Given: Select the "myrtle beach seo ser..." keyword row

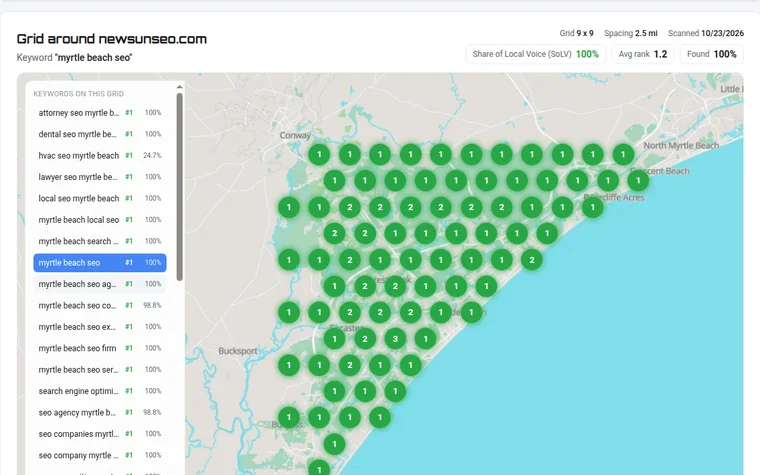Looking at the screenshot, I should click(100, 369).
